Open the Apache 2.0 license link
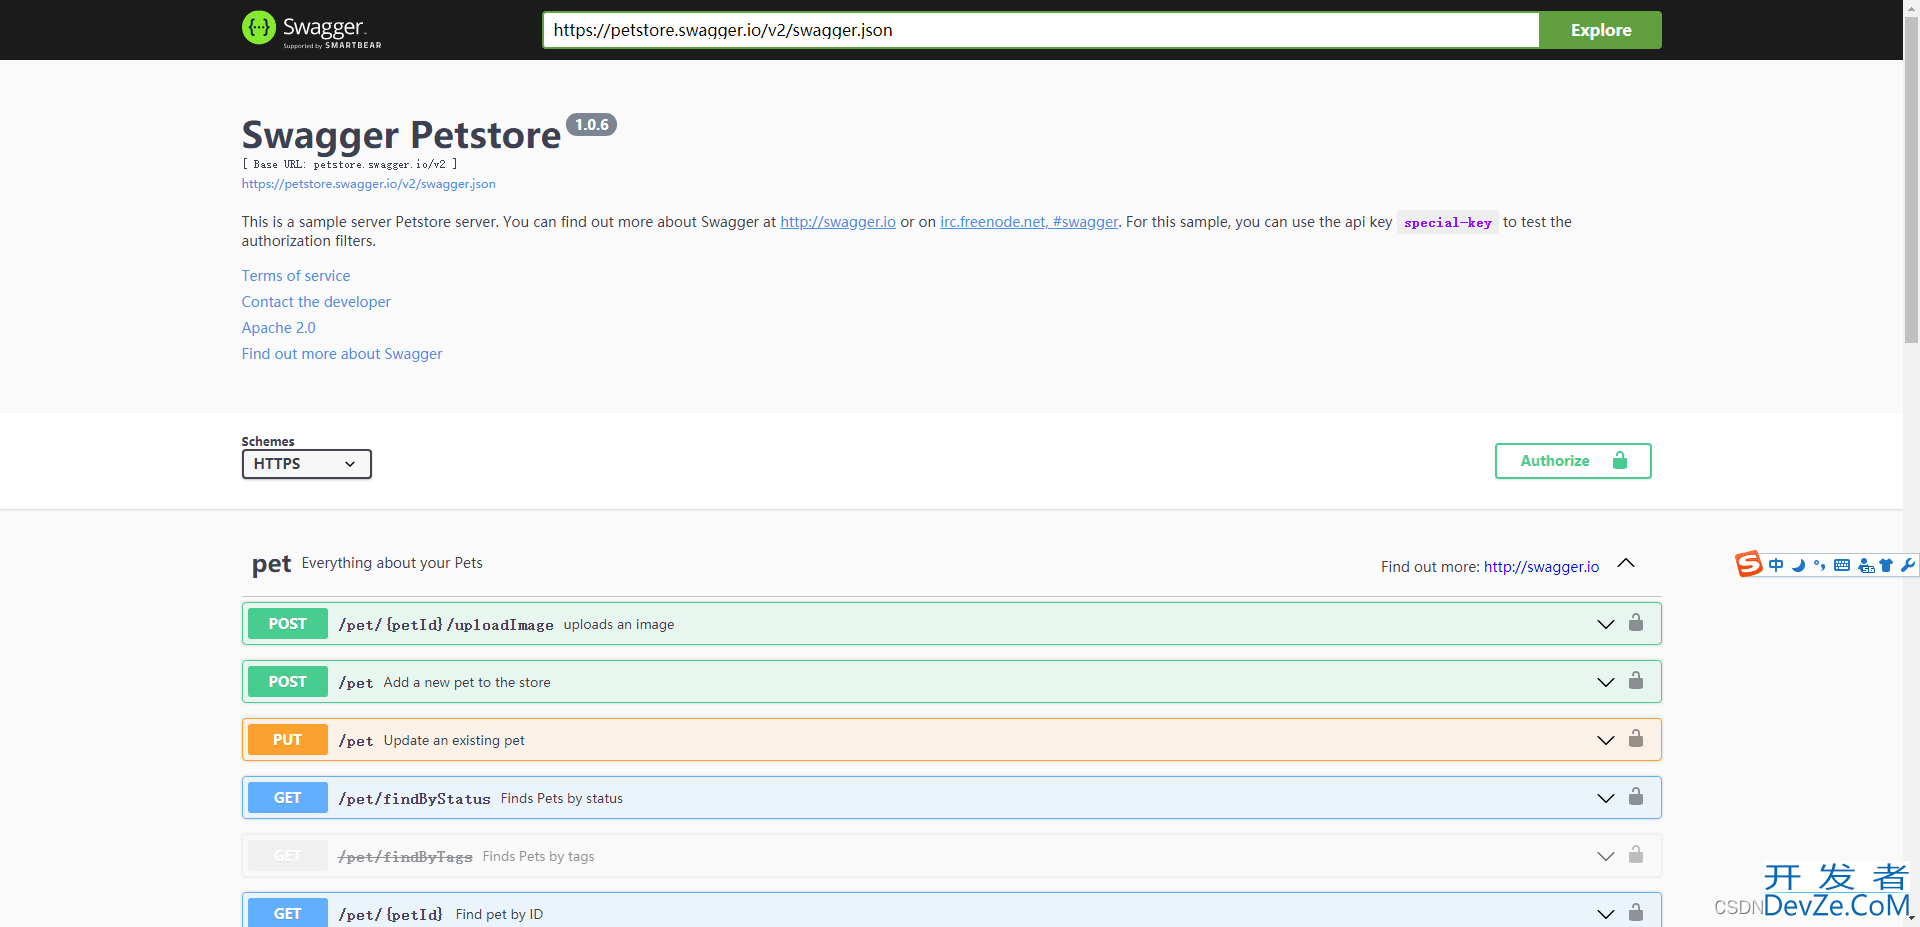 point(278,328)
